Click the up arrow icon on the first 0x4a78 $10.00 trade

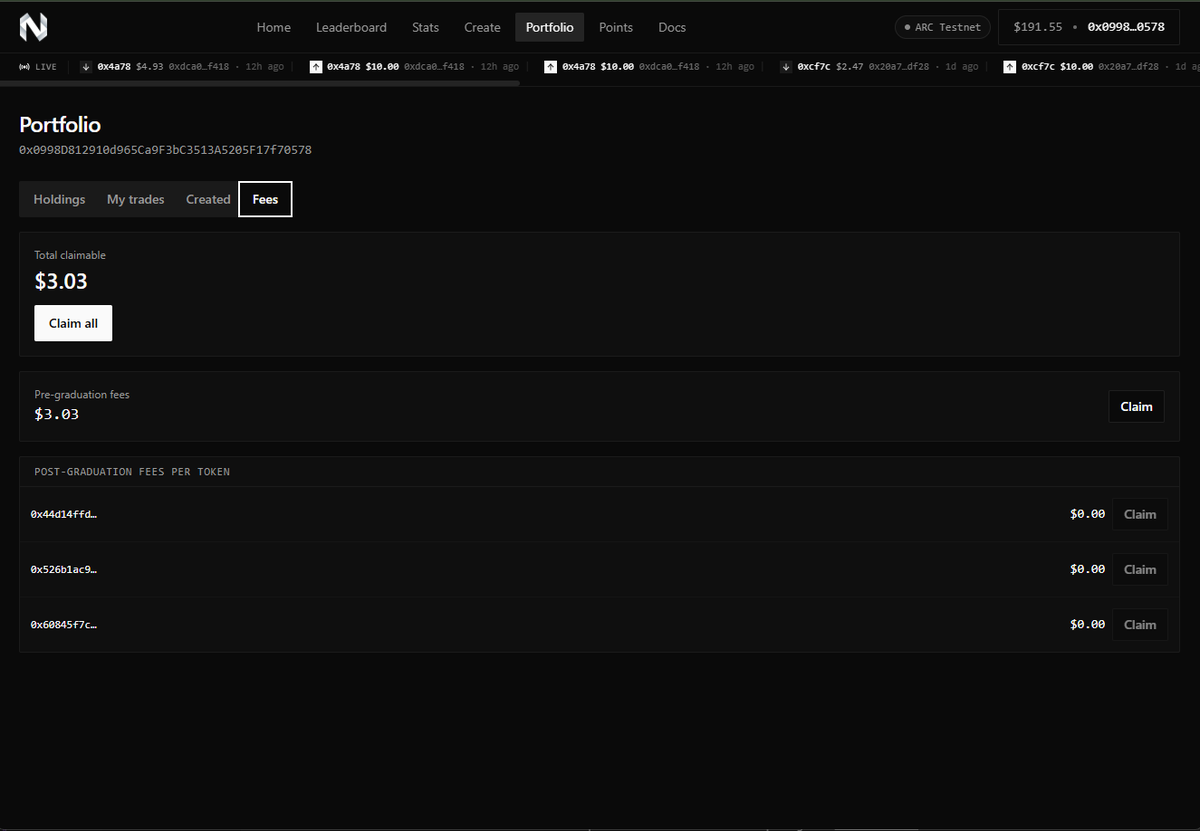(x=316, y=67)
